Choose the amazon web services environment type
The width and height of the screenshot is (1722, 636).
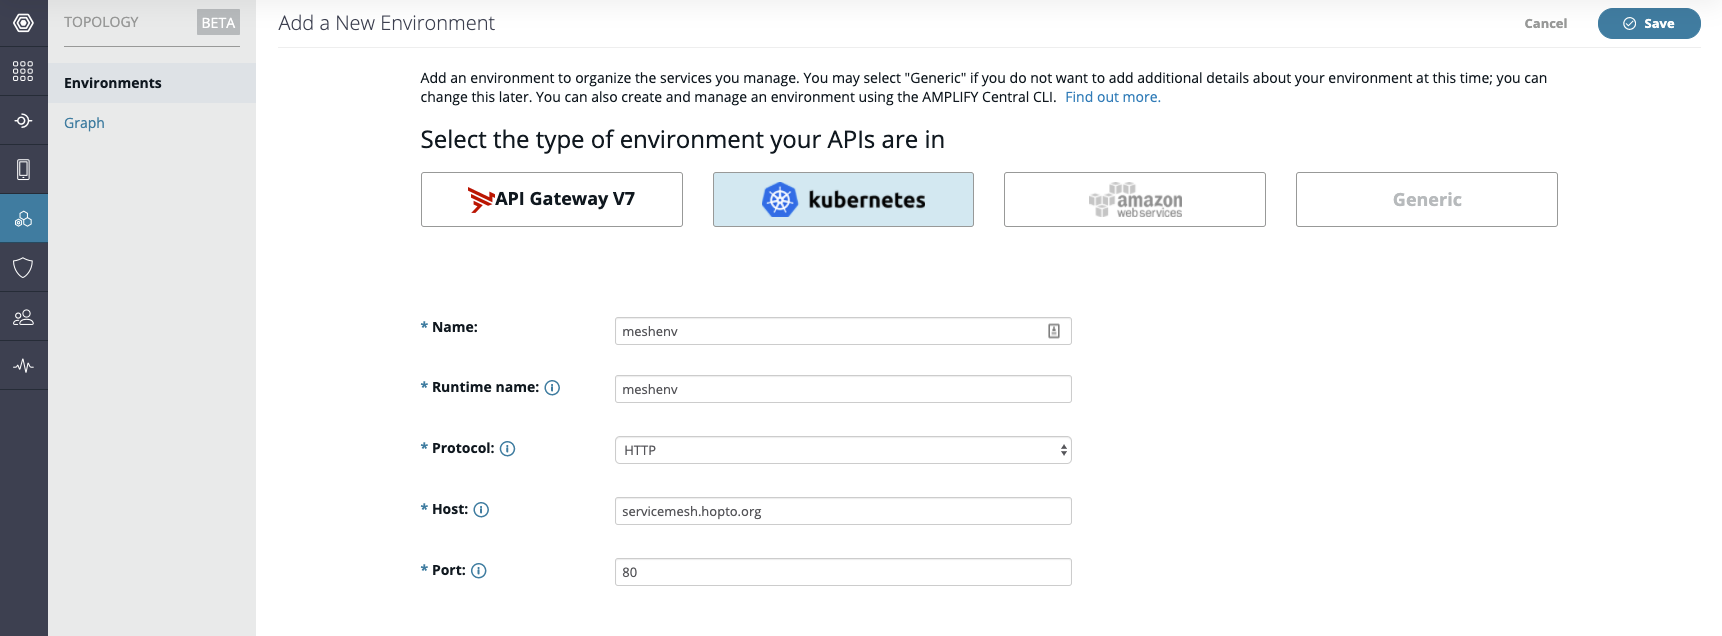pyautogui.click(x=1135, y=199)
